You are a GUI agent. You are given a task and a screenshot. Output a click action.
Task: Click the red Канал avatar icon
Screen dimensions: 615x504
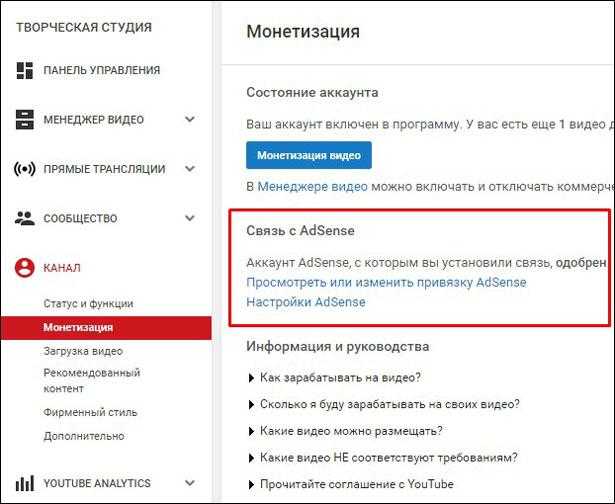(x=24, y=268)
